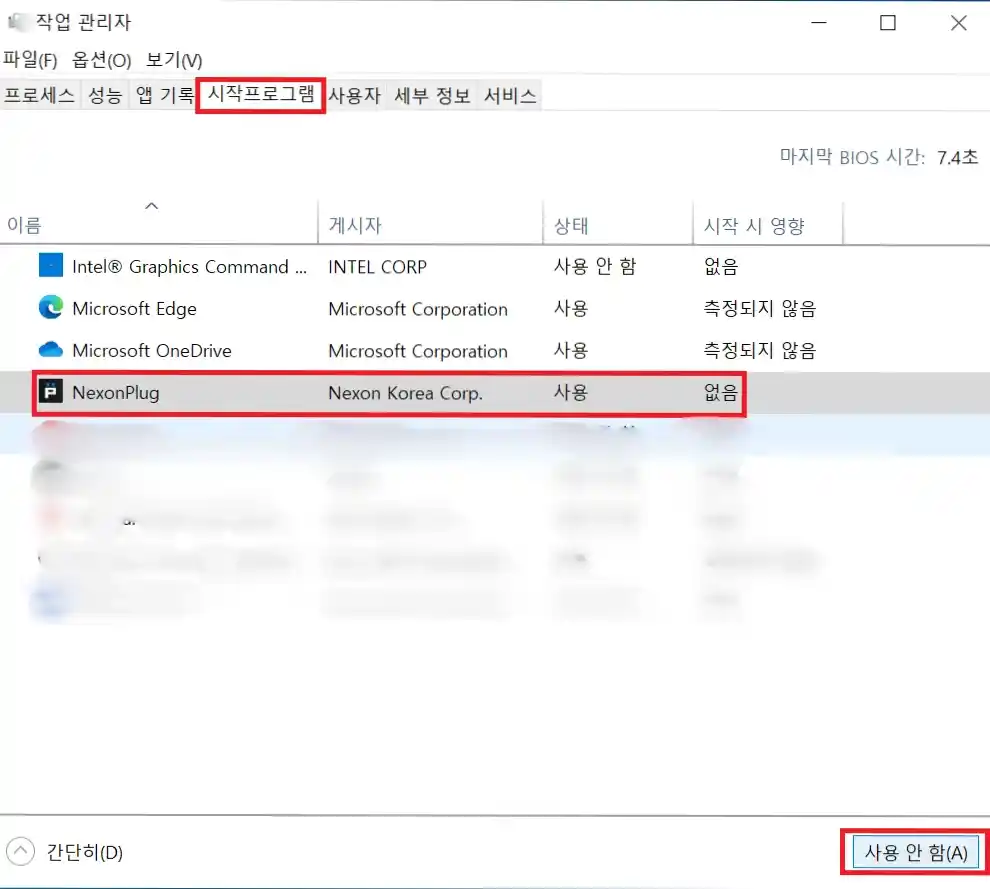990x889 pixels.
Task: Open the 보기(V) menu
Action: coord(174,60)
